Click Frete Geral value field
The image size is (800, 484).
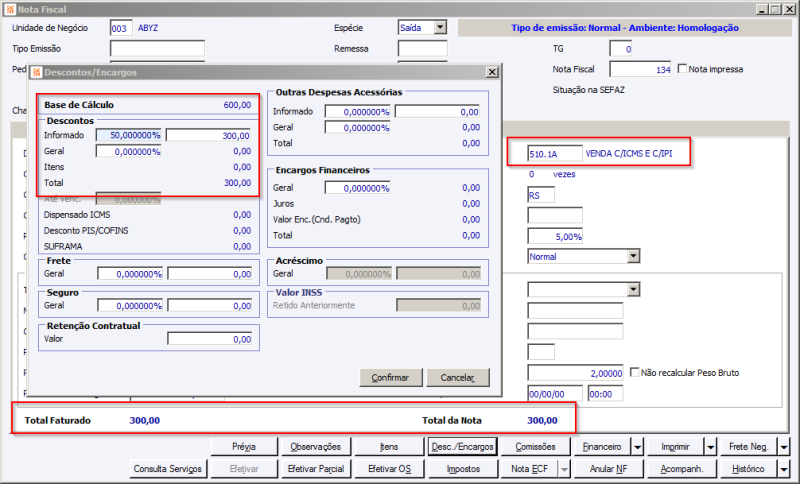pos(210,274)
